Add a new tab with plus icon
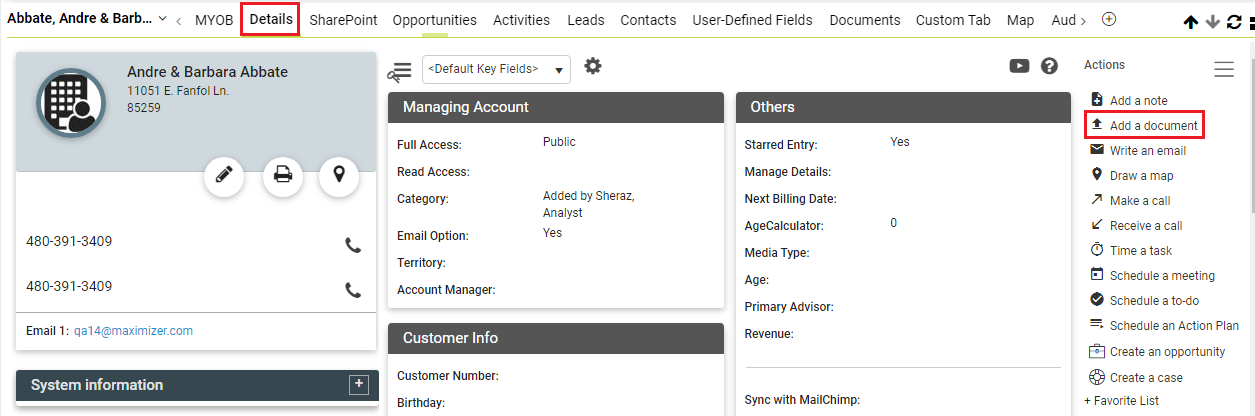1255x416 pixels. coord(1109,19)
